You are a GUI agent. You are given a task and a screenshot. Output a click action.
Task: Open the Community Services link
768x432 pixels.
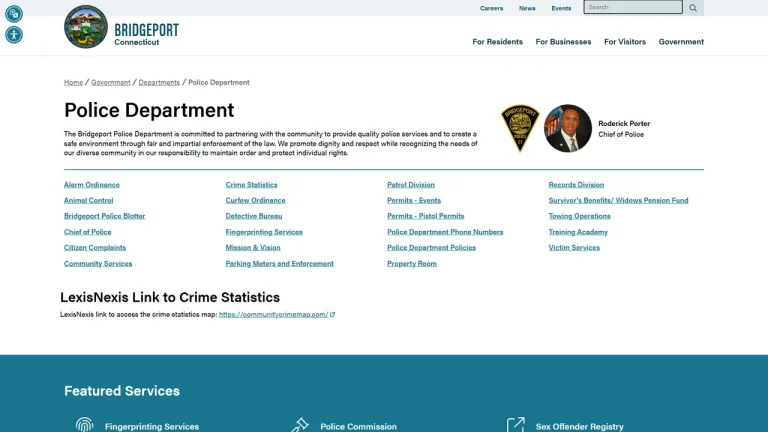[98, 264]
